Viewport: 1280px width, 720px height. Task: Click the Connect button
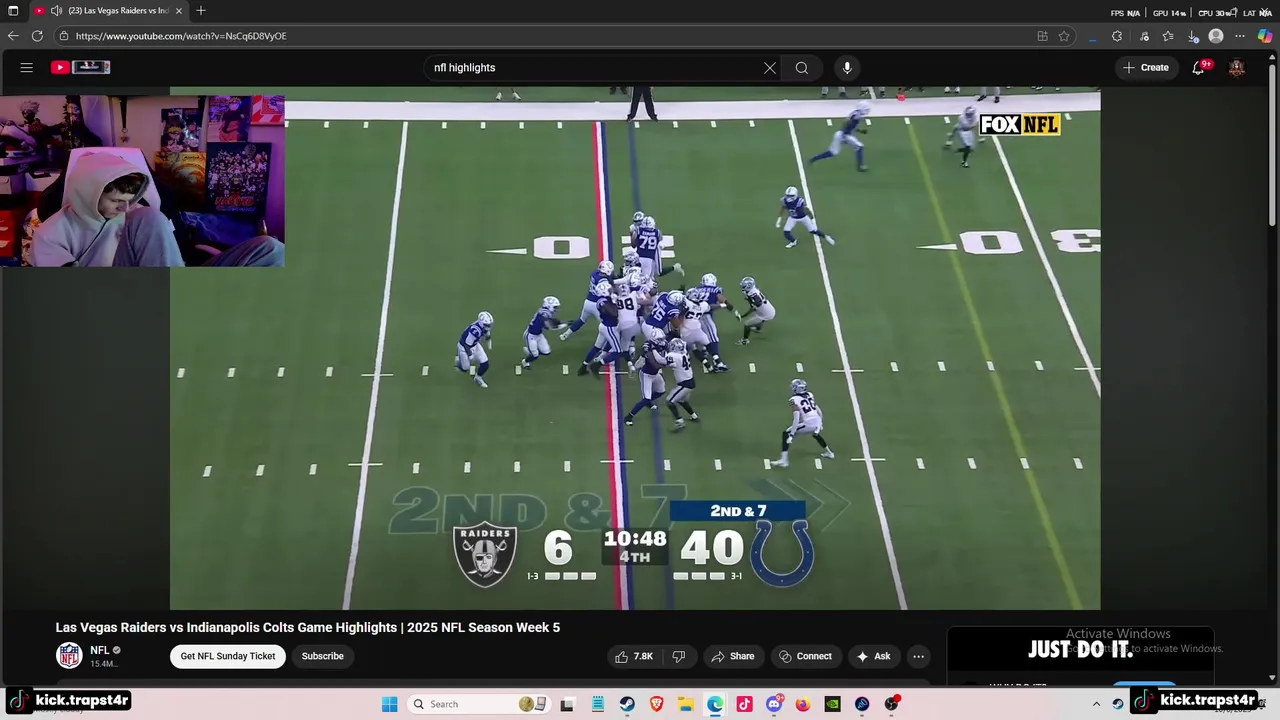pyautogui.click(x=805, y=656)
